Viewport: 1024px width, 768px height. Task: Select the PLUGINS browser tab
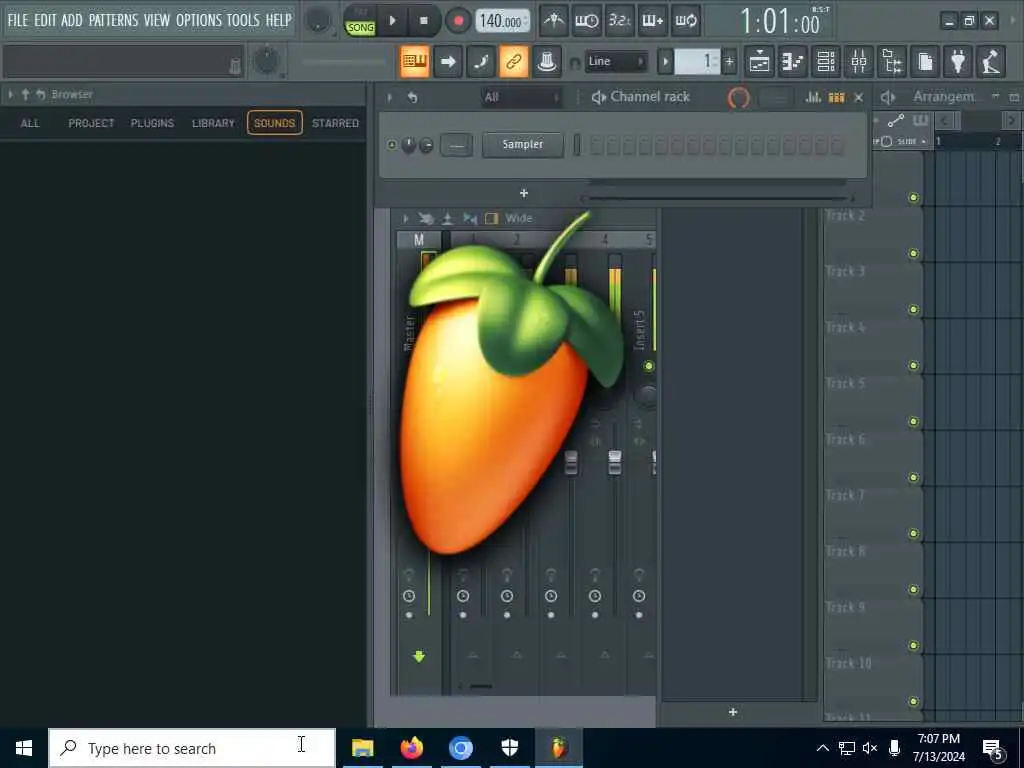[152, 123]
